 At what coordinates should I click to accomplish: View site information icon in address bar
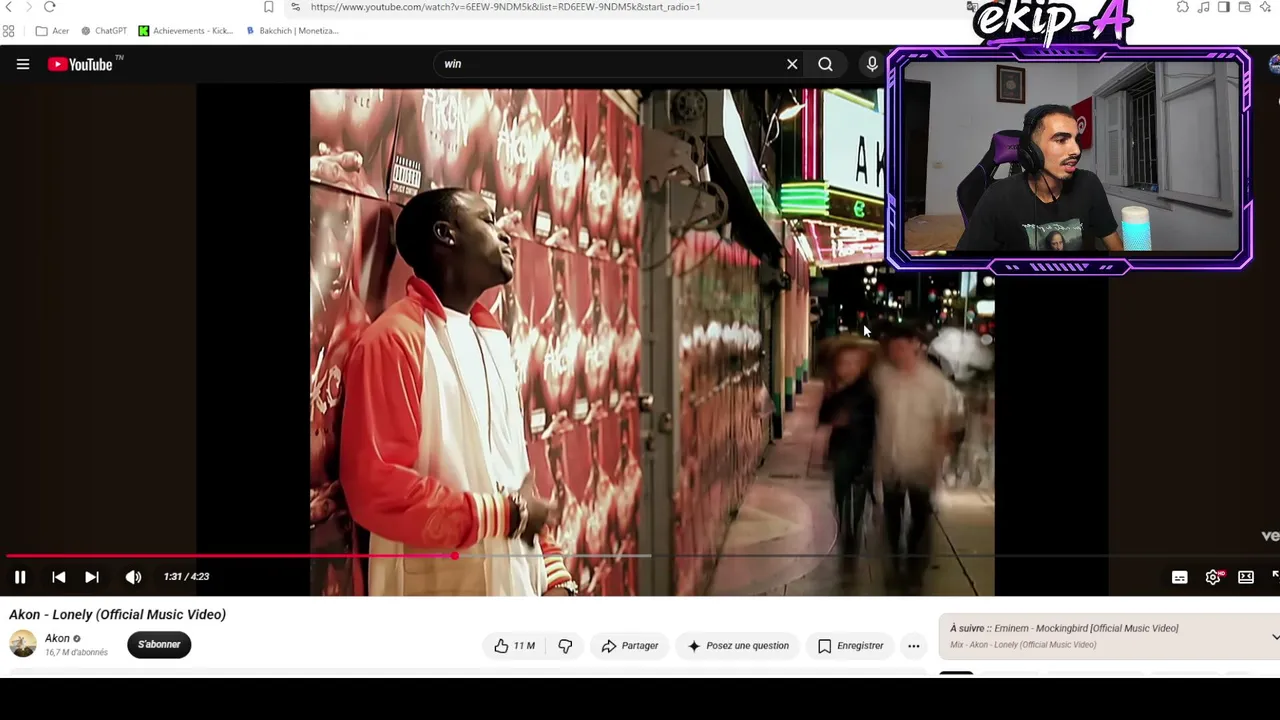coord(295,7)
